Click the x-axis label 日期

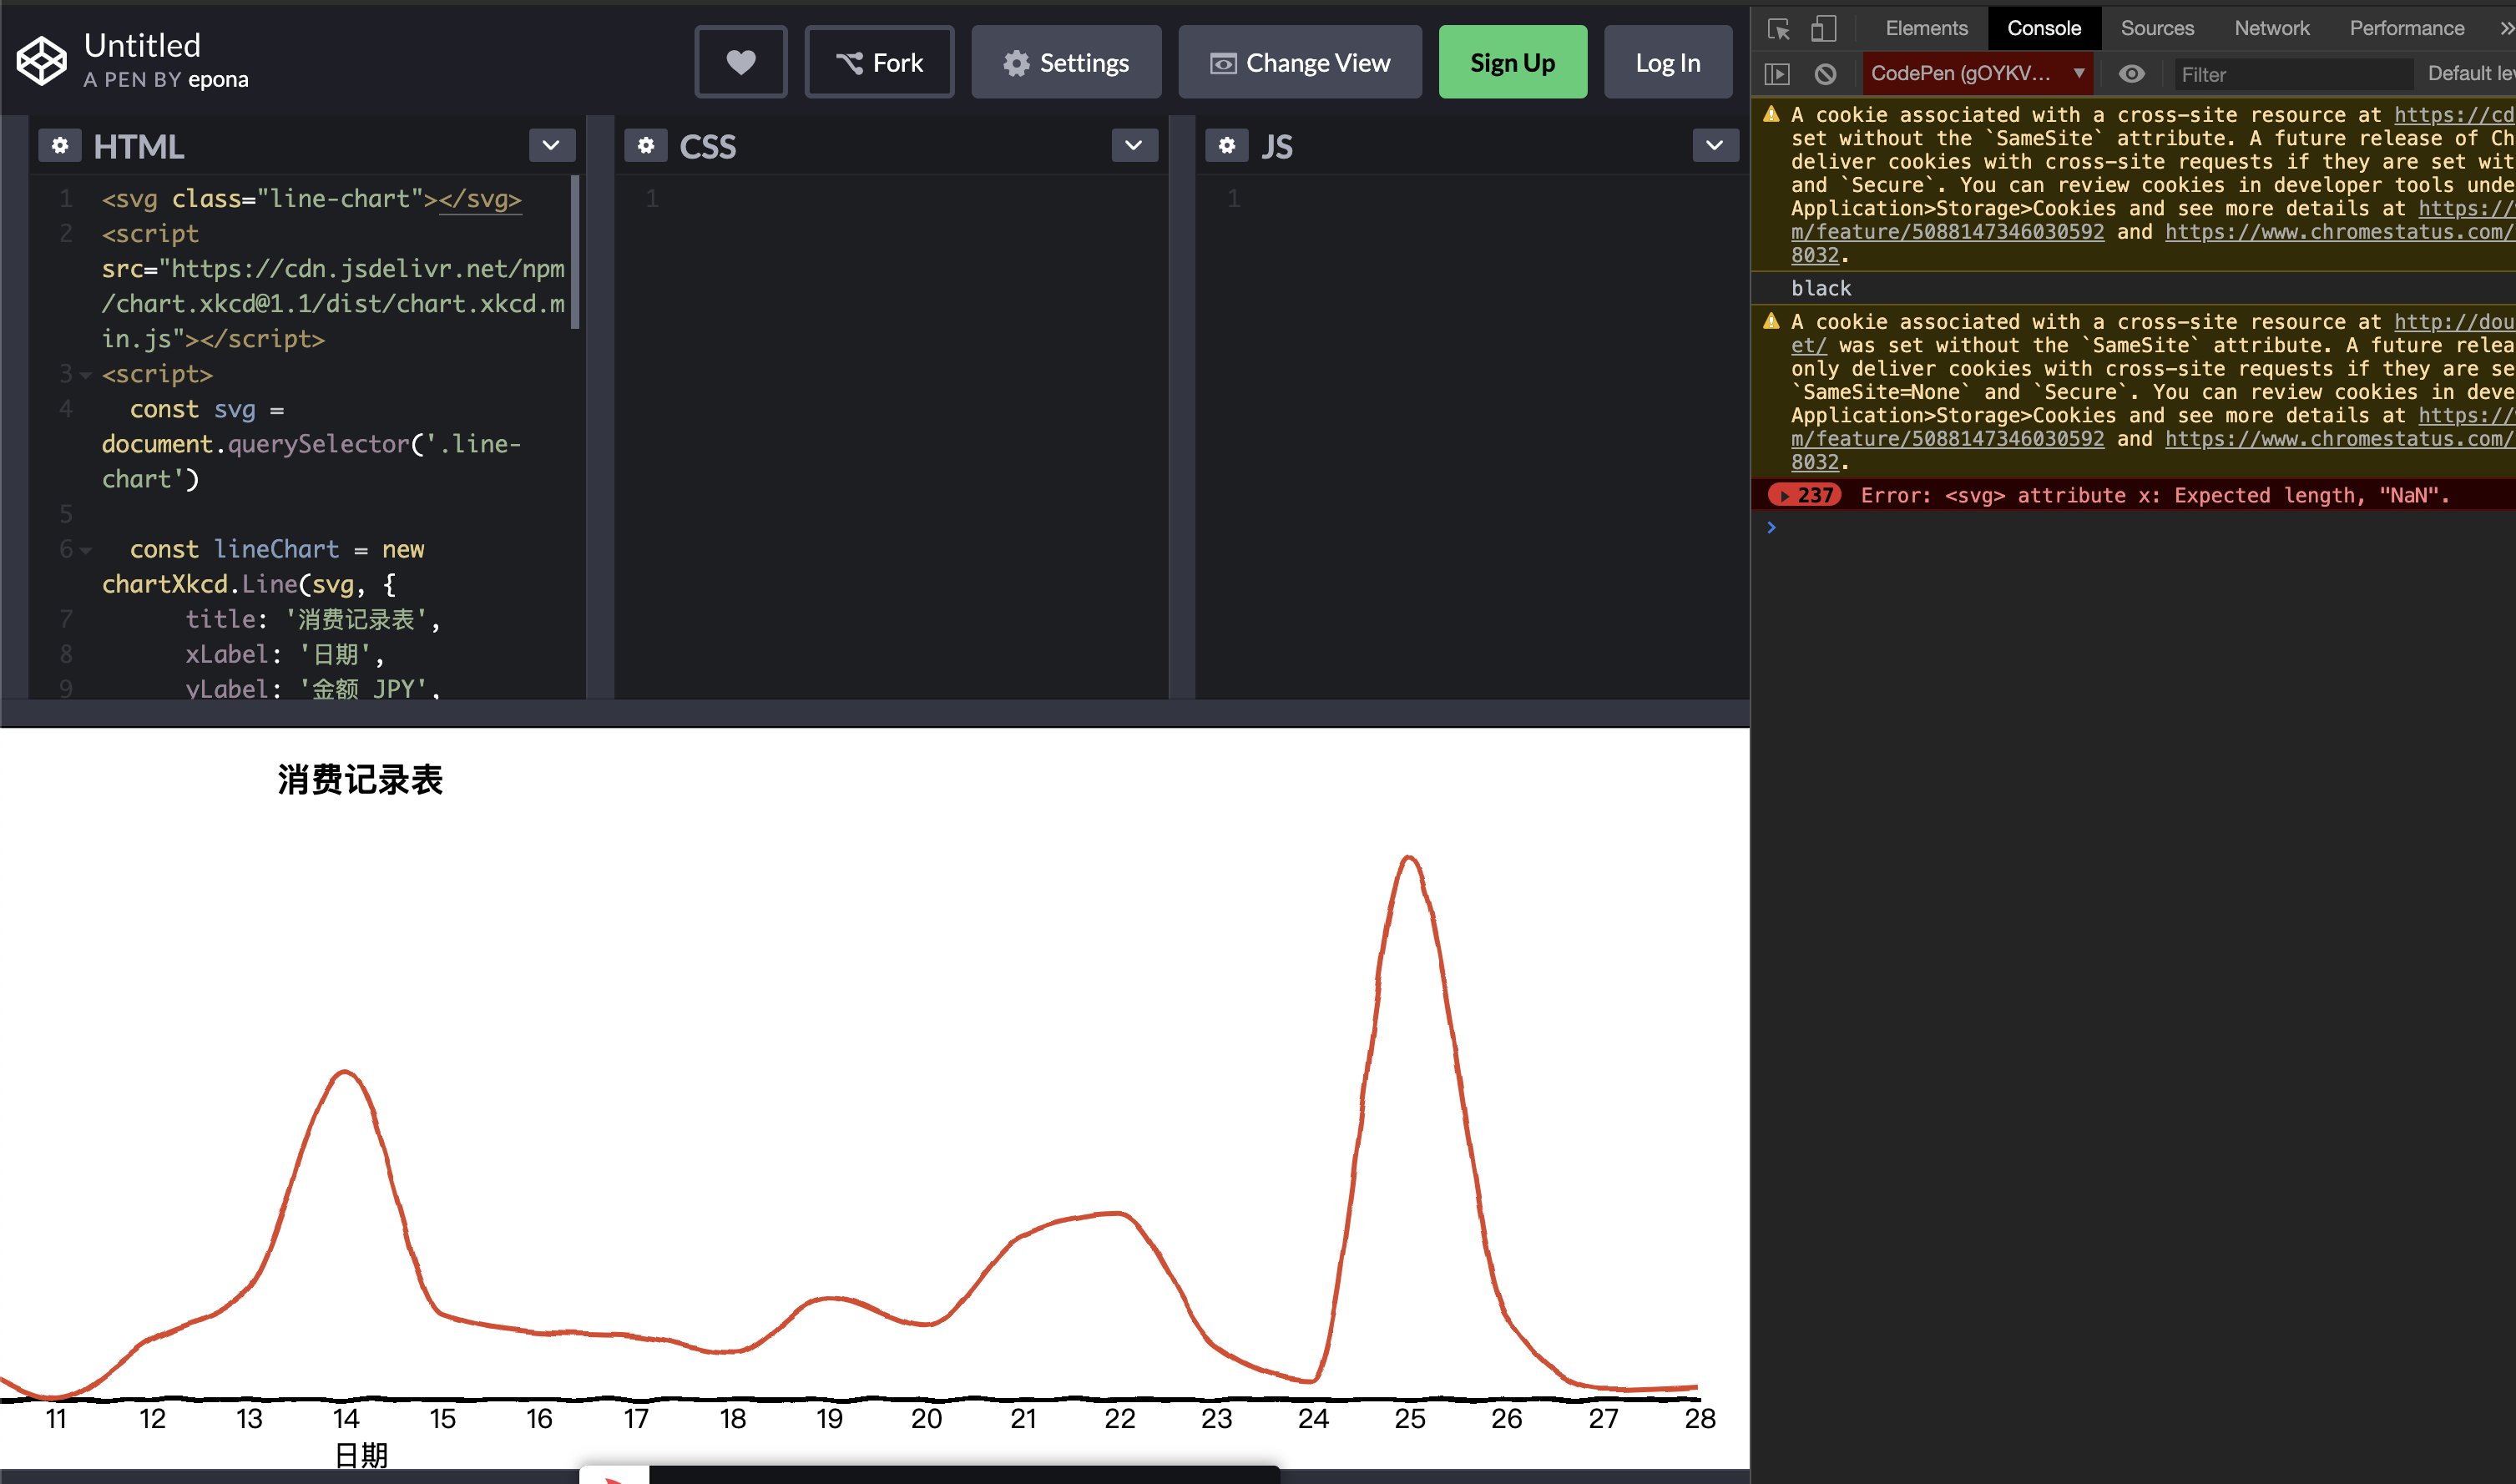(x=361, y=1455)
